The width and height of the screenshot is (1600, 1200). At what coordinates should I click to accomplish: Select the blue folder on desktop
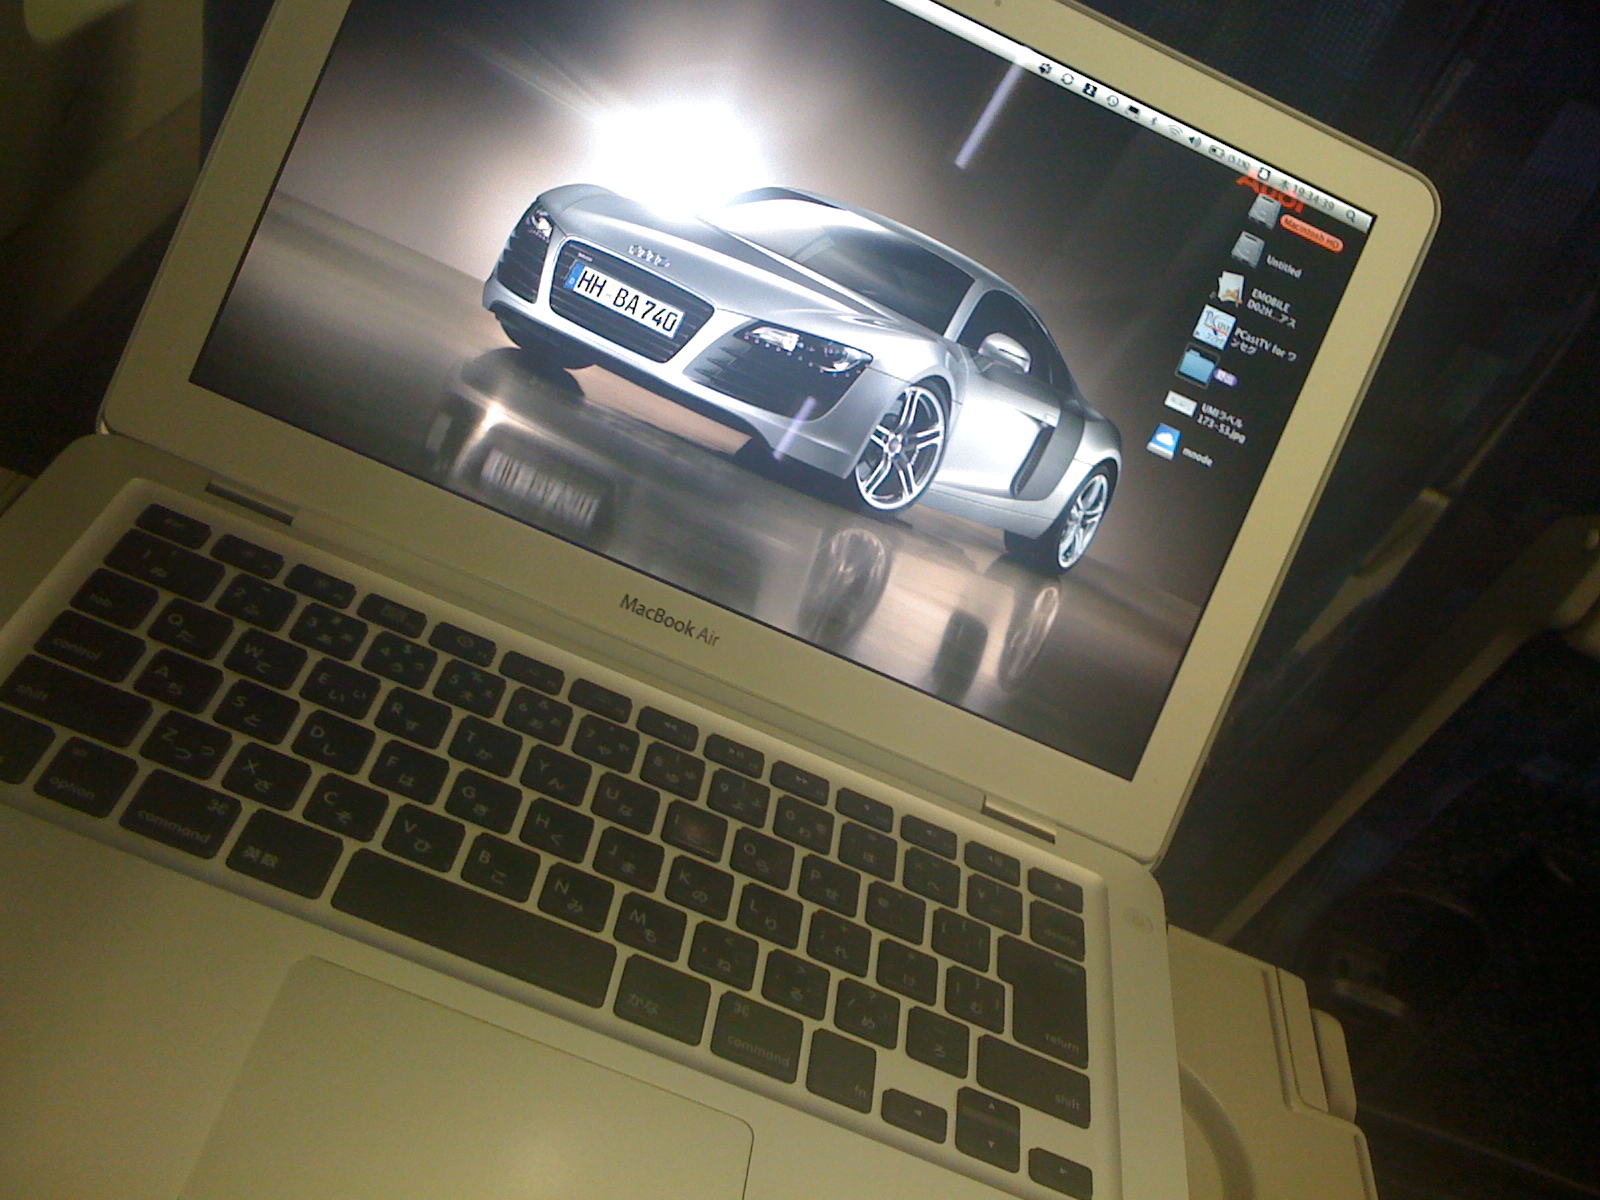pos(1197,366)
